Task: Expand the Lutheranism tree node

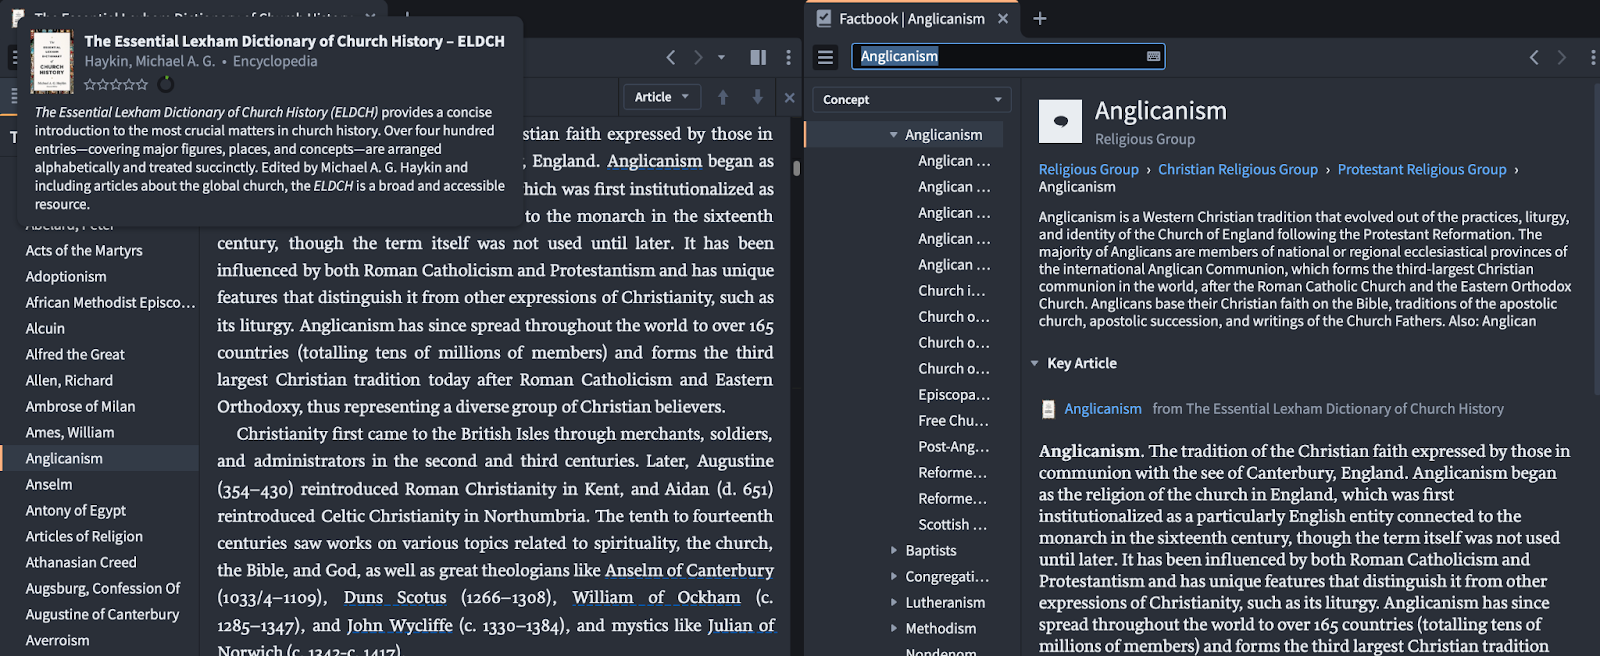Action: [x=894, y=602]
